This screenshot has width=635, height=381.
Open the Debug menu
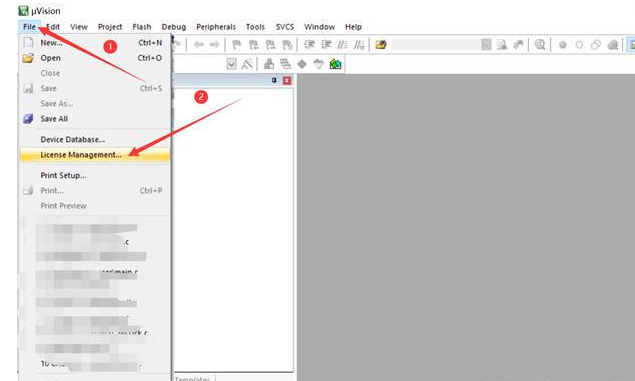click(x=174, y=27)
